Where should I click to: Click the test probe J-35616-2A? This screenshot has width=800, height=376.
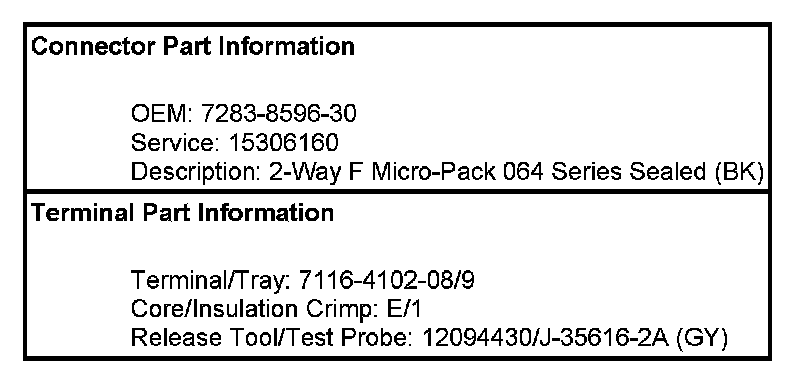click(x=602, y=338)
